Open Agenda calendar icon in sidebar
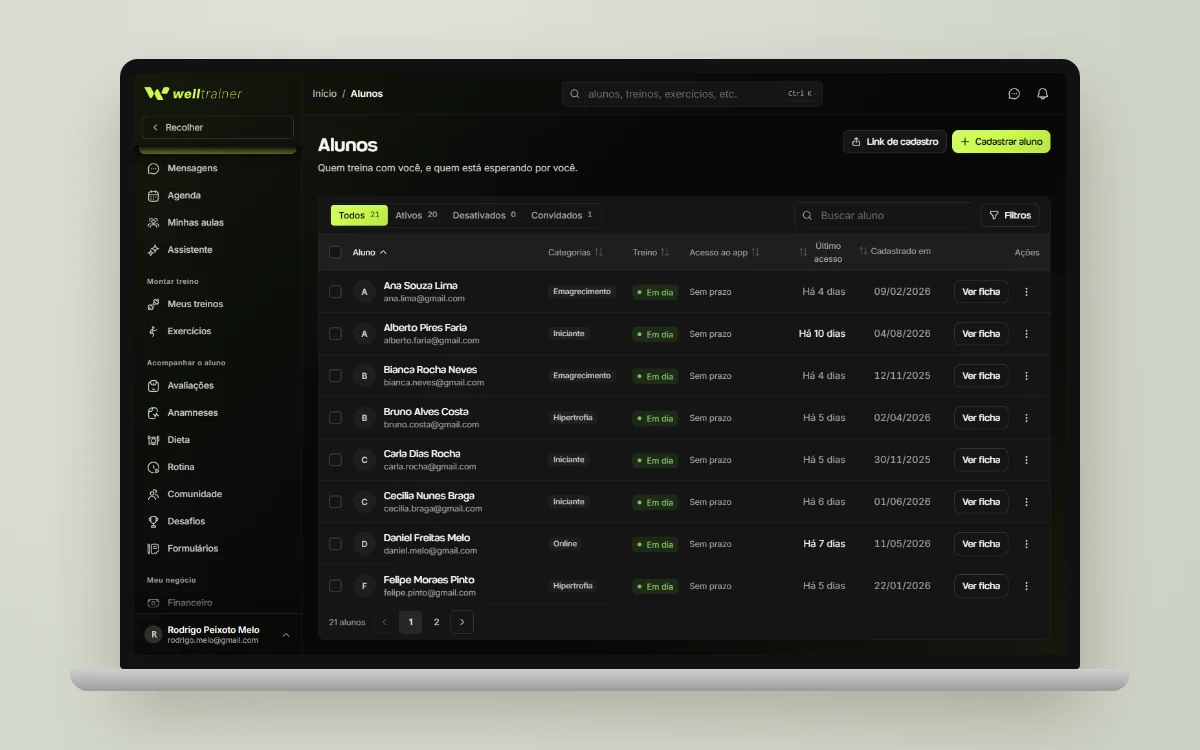Screen dimensions: 1200x750 (x=153, y=196)
